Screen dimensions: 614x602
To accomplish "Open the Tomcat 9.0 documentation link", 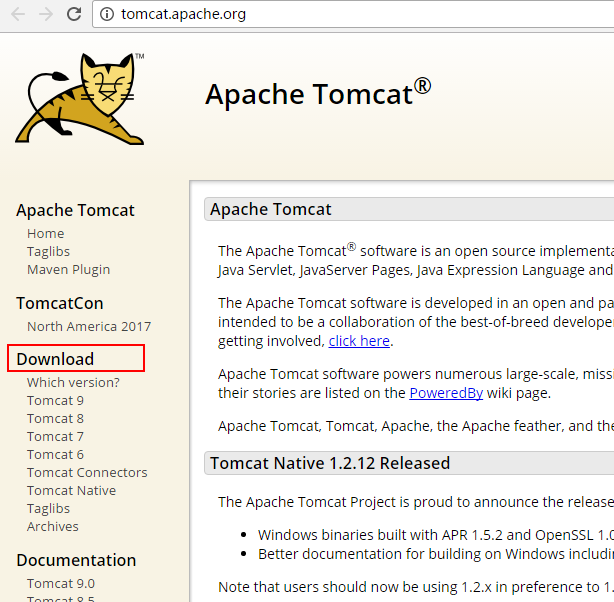I will pos(61,584).
